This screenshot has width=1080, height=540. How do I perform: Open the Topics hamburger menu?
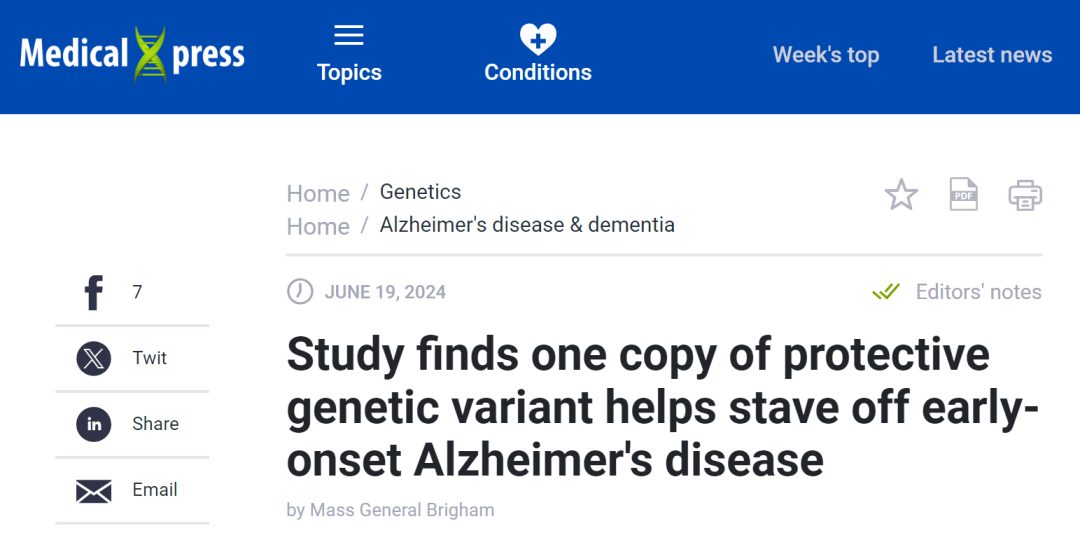pos(349,36)
